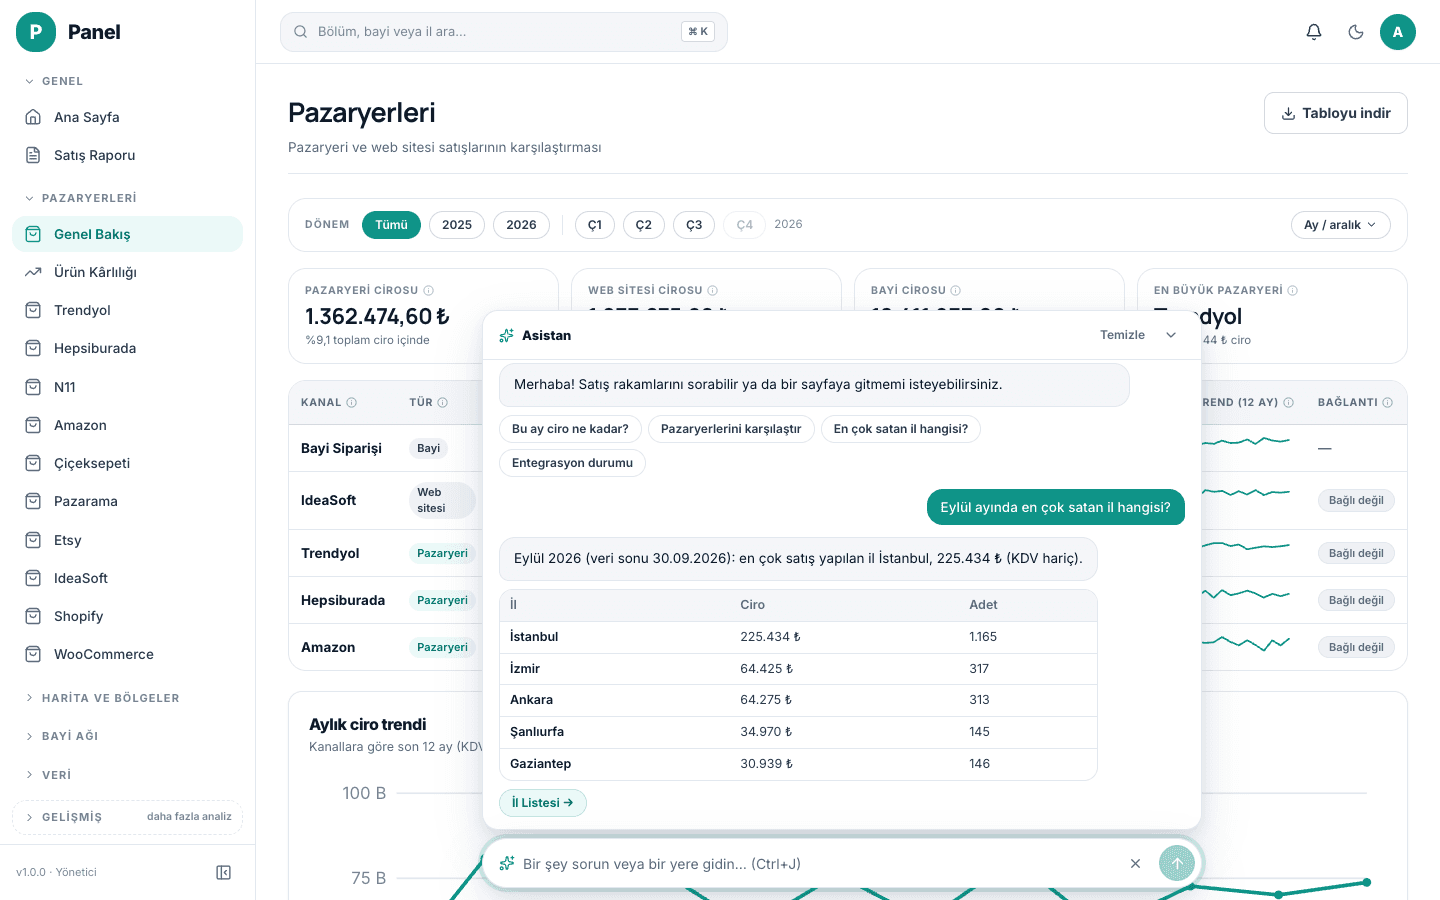Open notifications bell icon
This screenshot has width=1440, height=900.
pos(1314,32)
